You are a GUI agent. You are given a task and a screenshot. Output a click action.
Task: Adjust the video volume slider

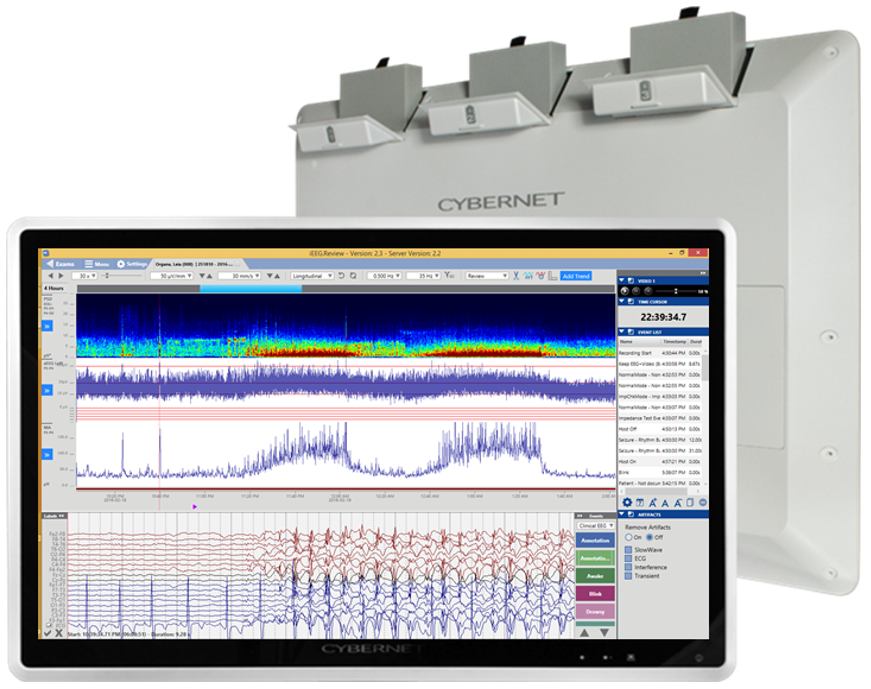674,291
